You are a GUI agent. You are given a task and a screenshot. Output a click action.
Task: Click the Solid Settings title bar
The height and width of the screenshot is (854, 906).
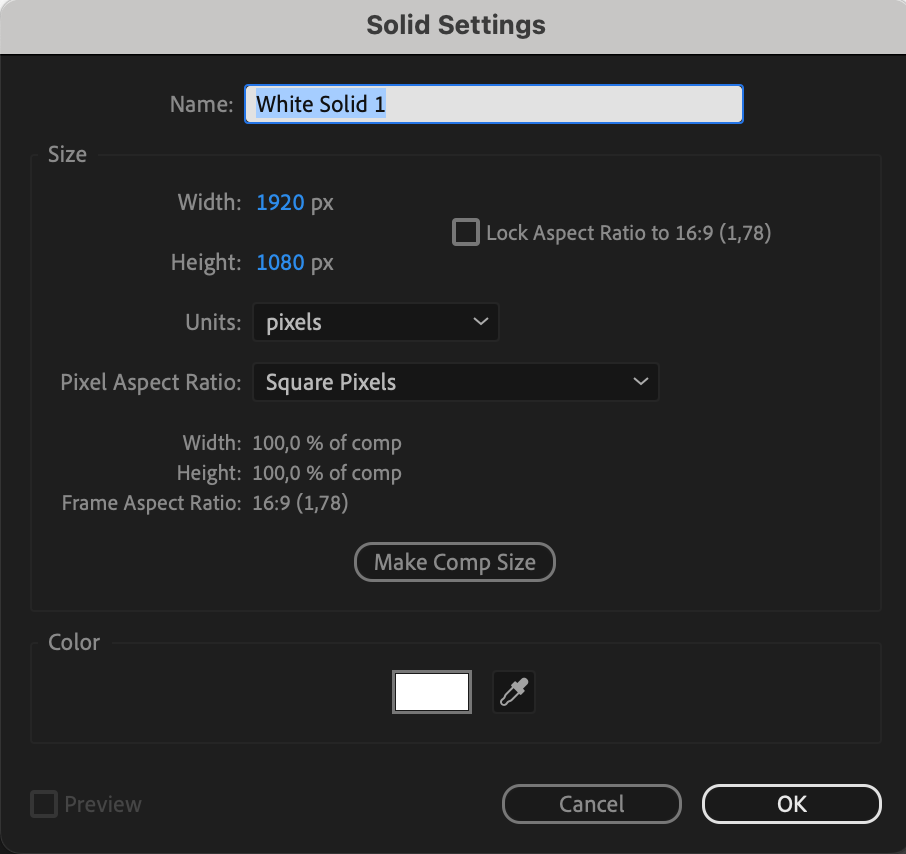455,25
